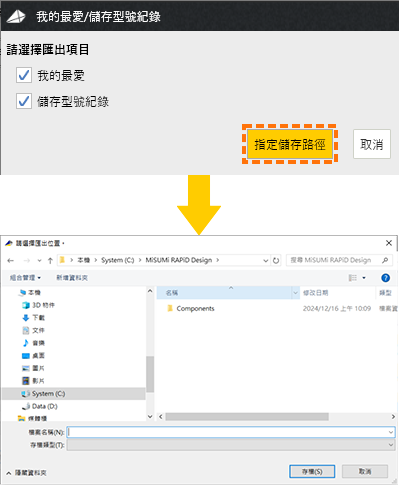The height and width of the screenshot is (485, 399).
Task: Sort by the 名稱 column header
Action: point(224,293)
